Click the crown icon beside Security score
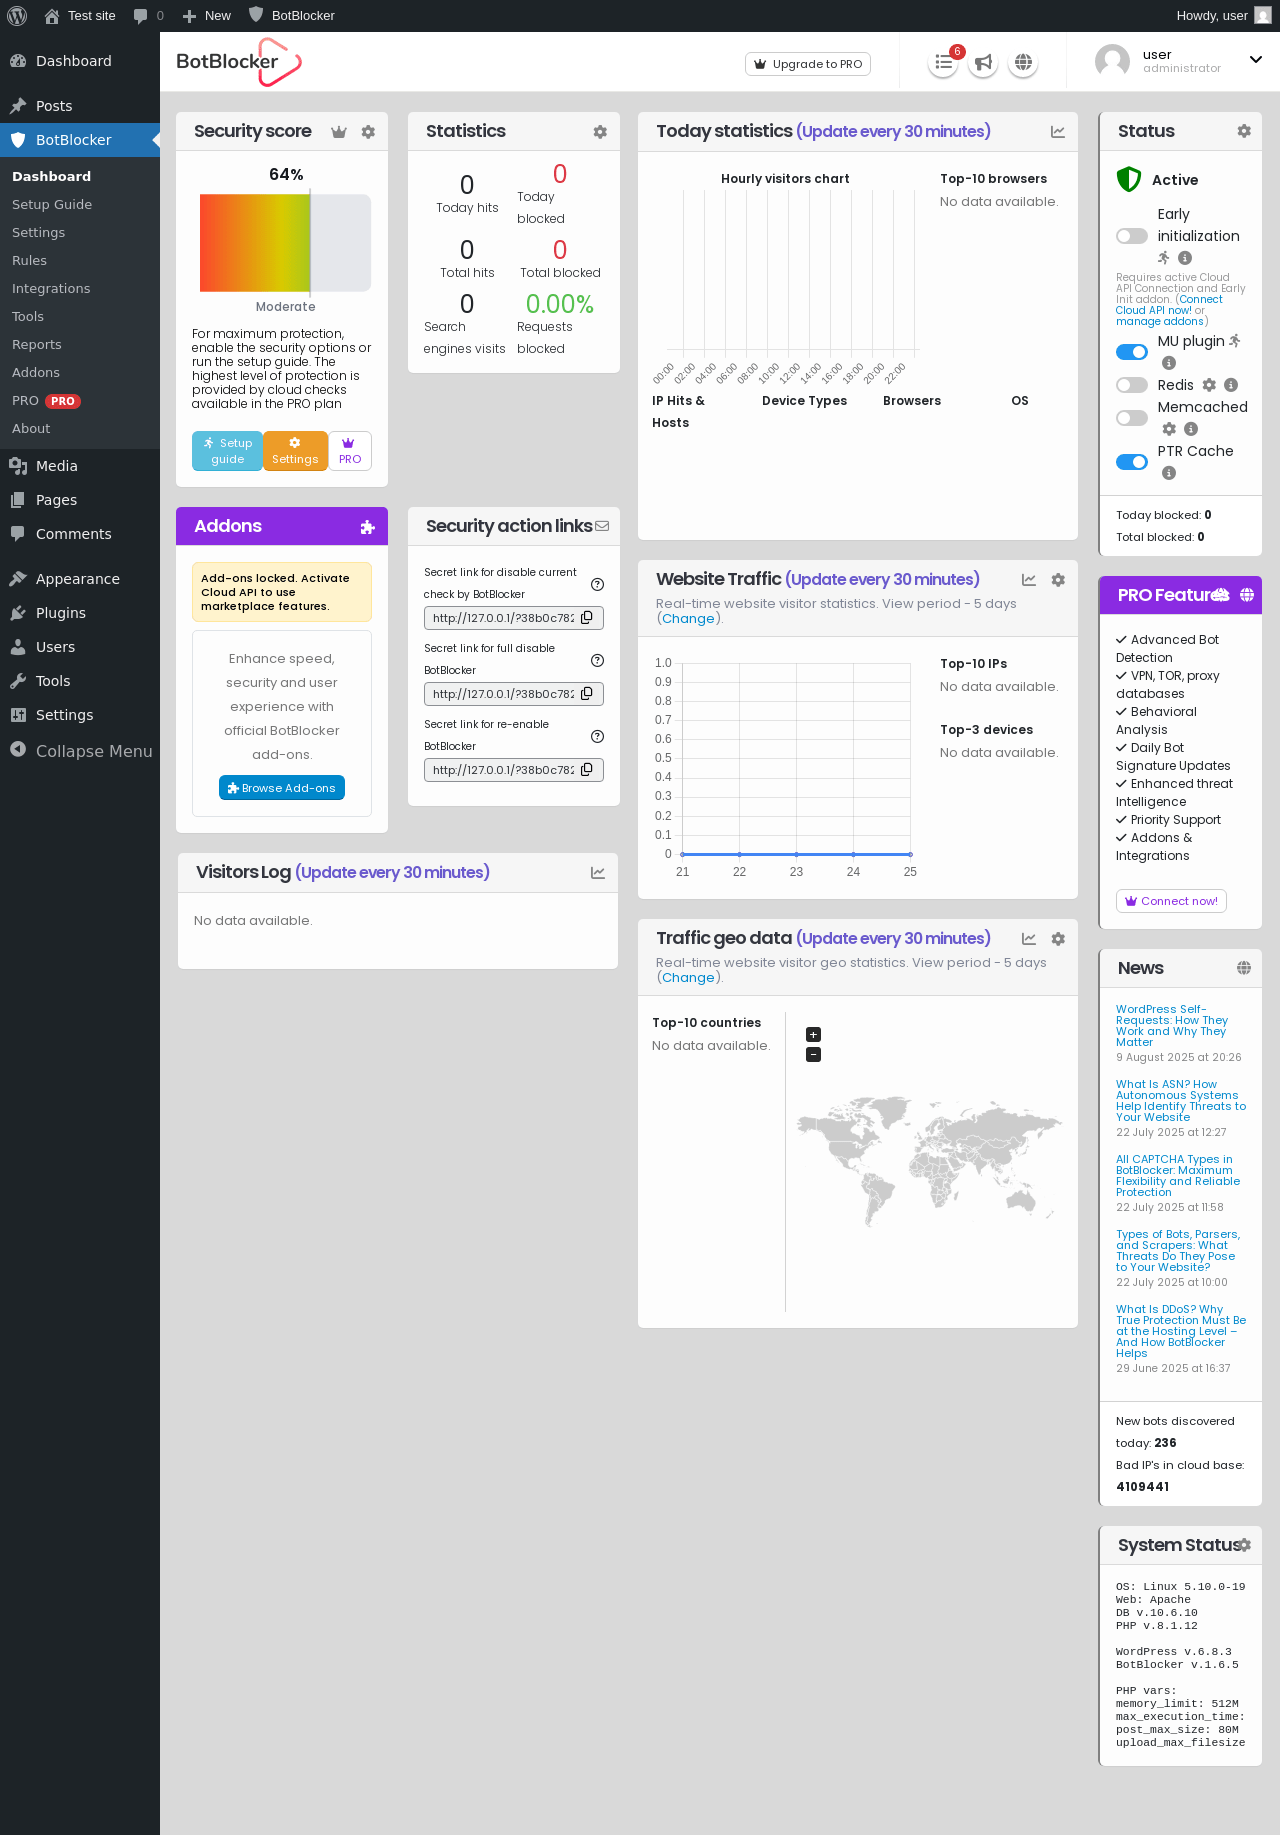This screenshot has width=1280, height=1835. [x=339, y=132]
